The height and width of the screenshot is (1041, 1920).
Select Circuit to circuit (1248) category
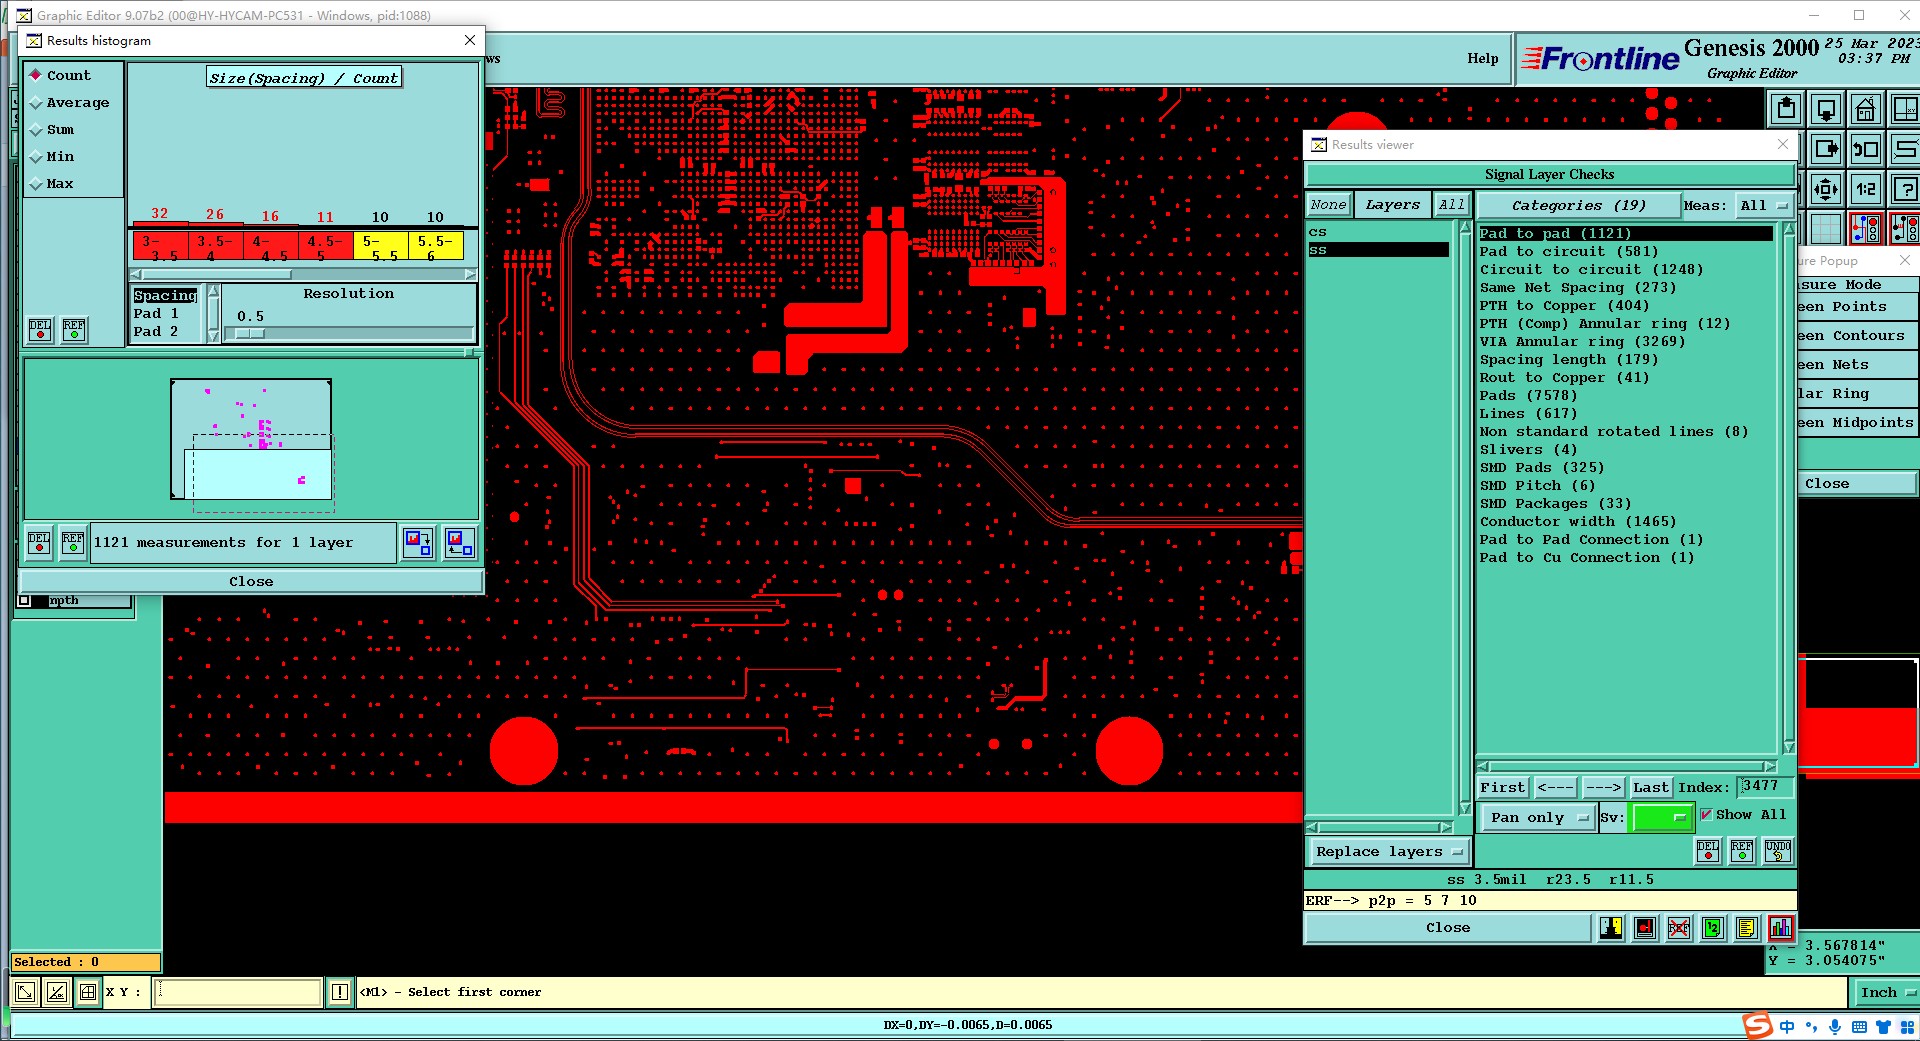[1591, 270]
